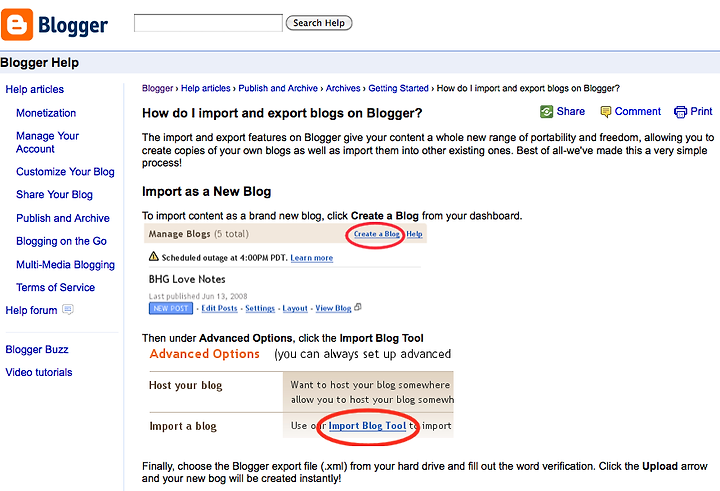Open Blogging on the Go link
This screenshot has width=720, height=491.
click(x=61, y=241)
